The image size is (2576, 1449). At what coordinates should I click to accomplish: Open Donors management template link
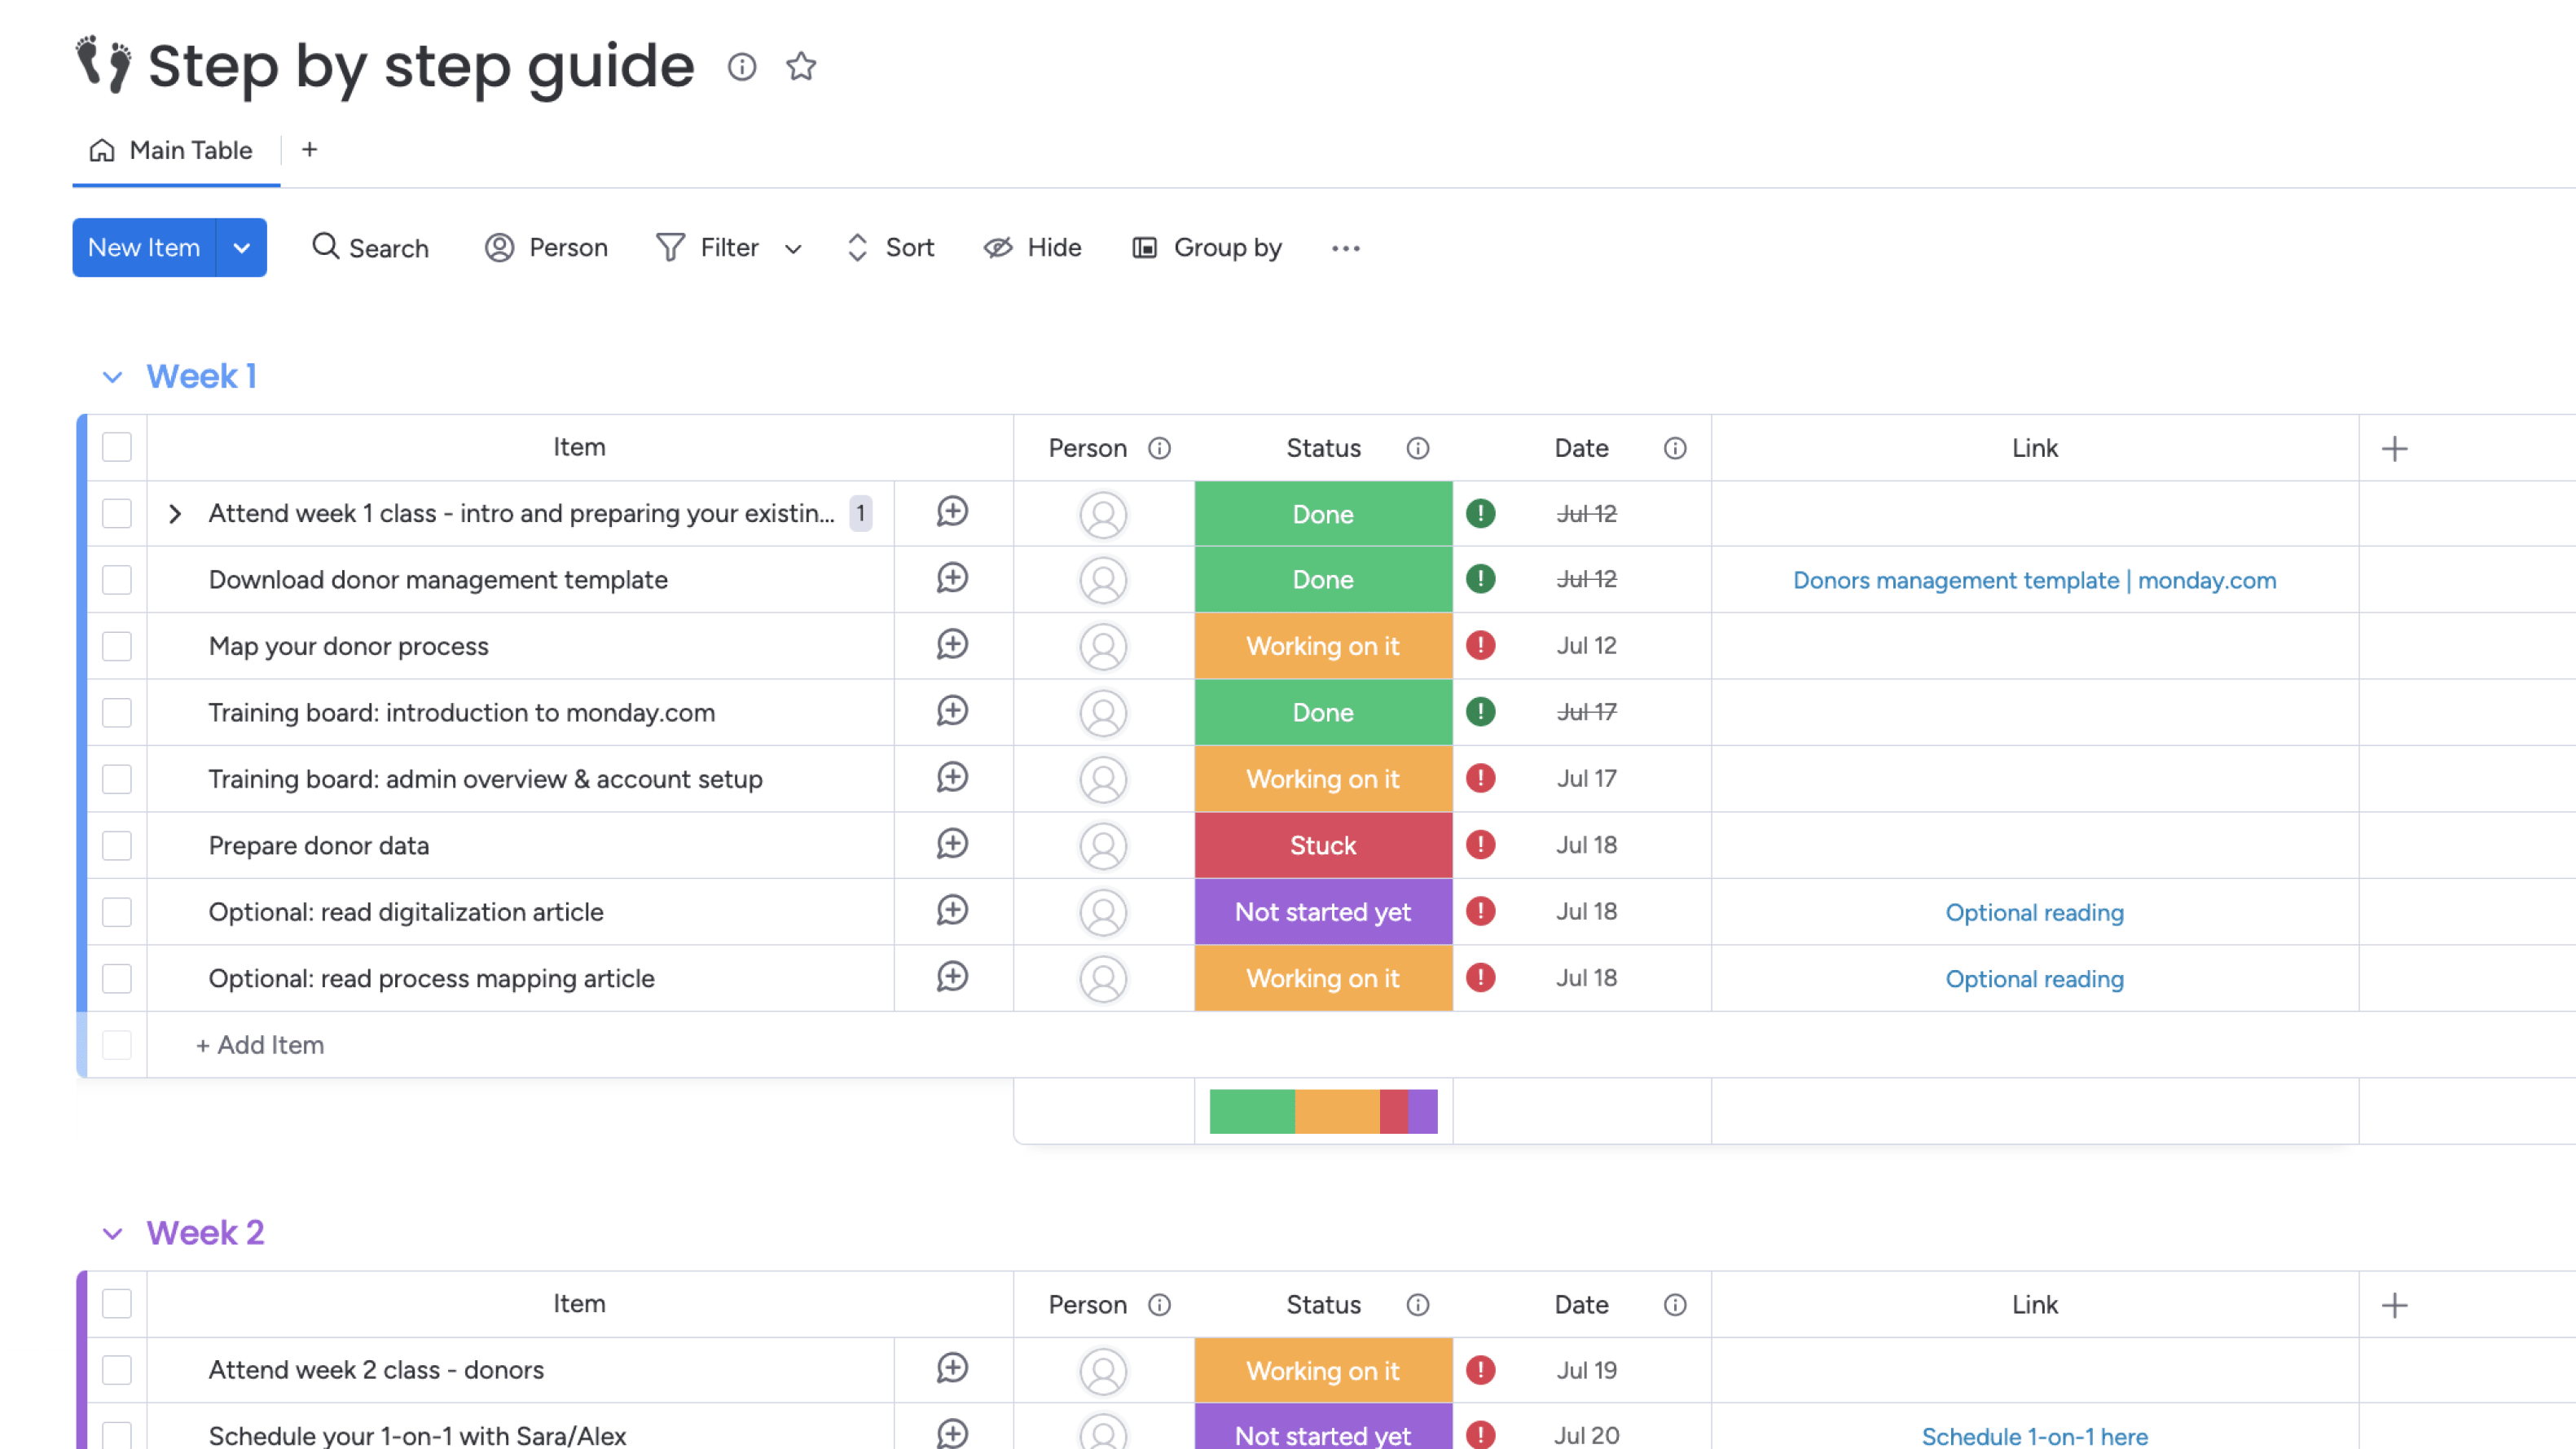(x=2034, y=580)
